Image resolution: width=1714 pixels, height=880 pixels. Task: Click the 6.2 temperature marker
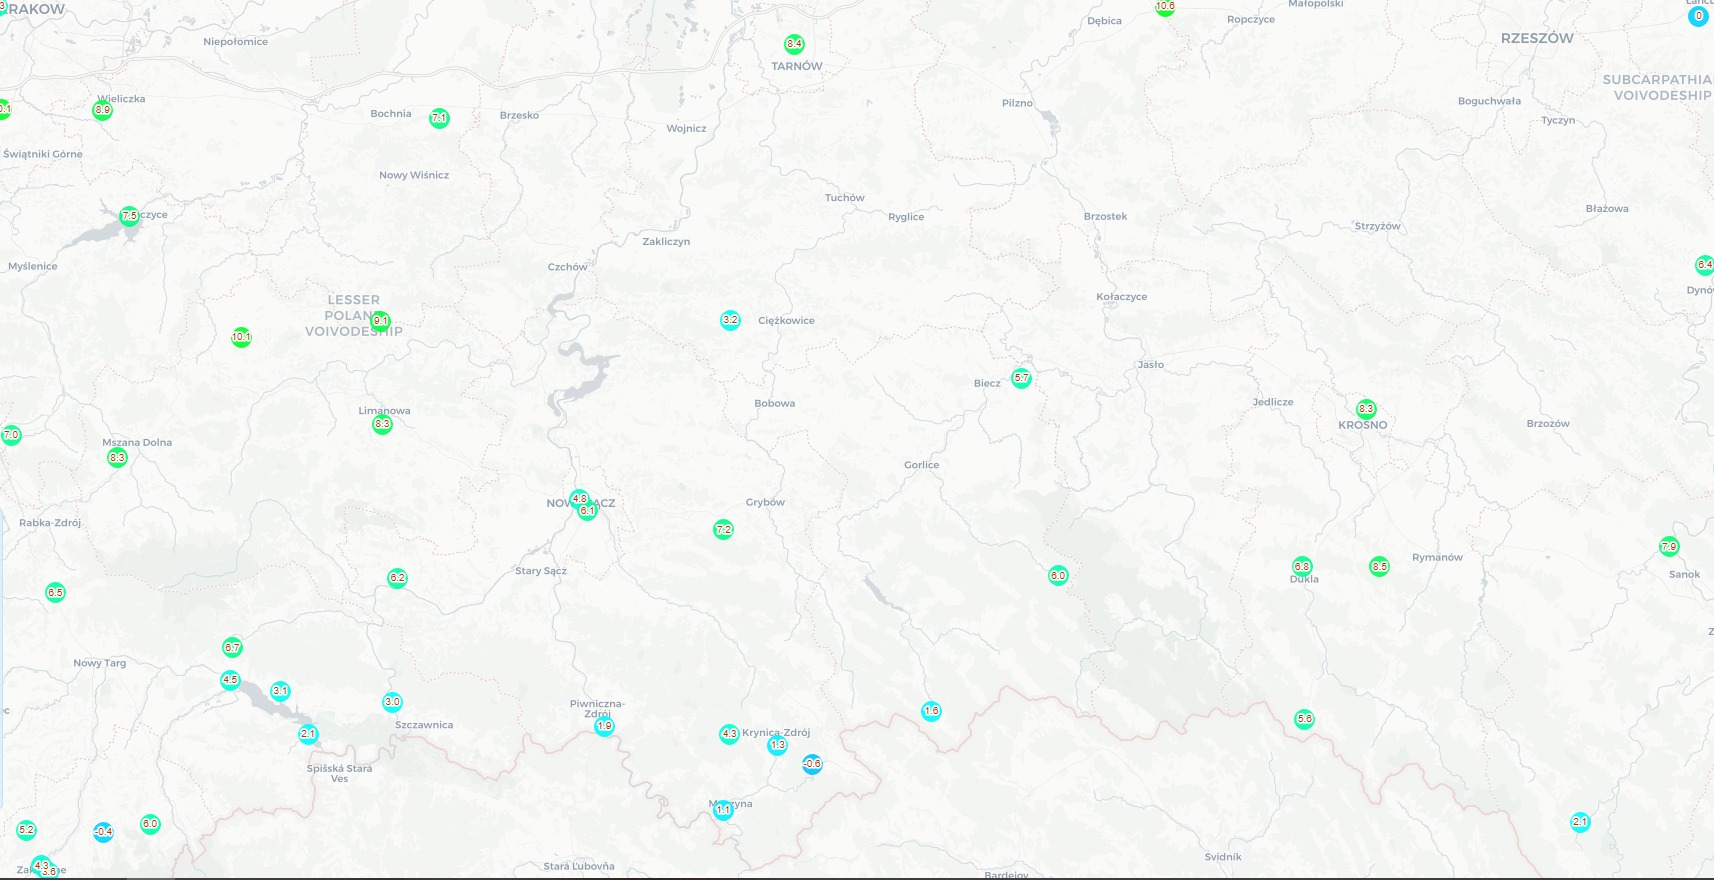[x=397, y=578]
